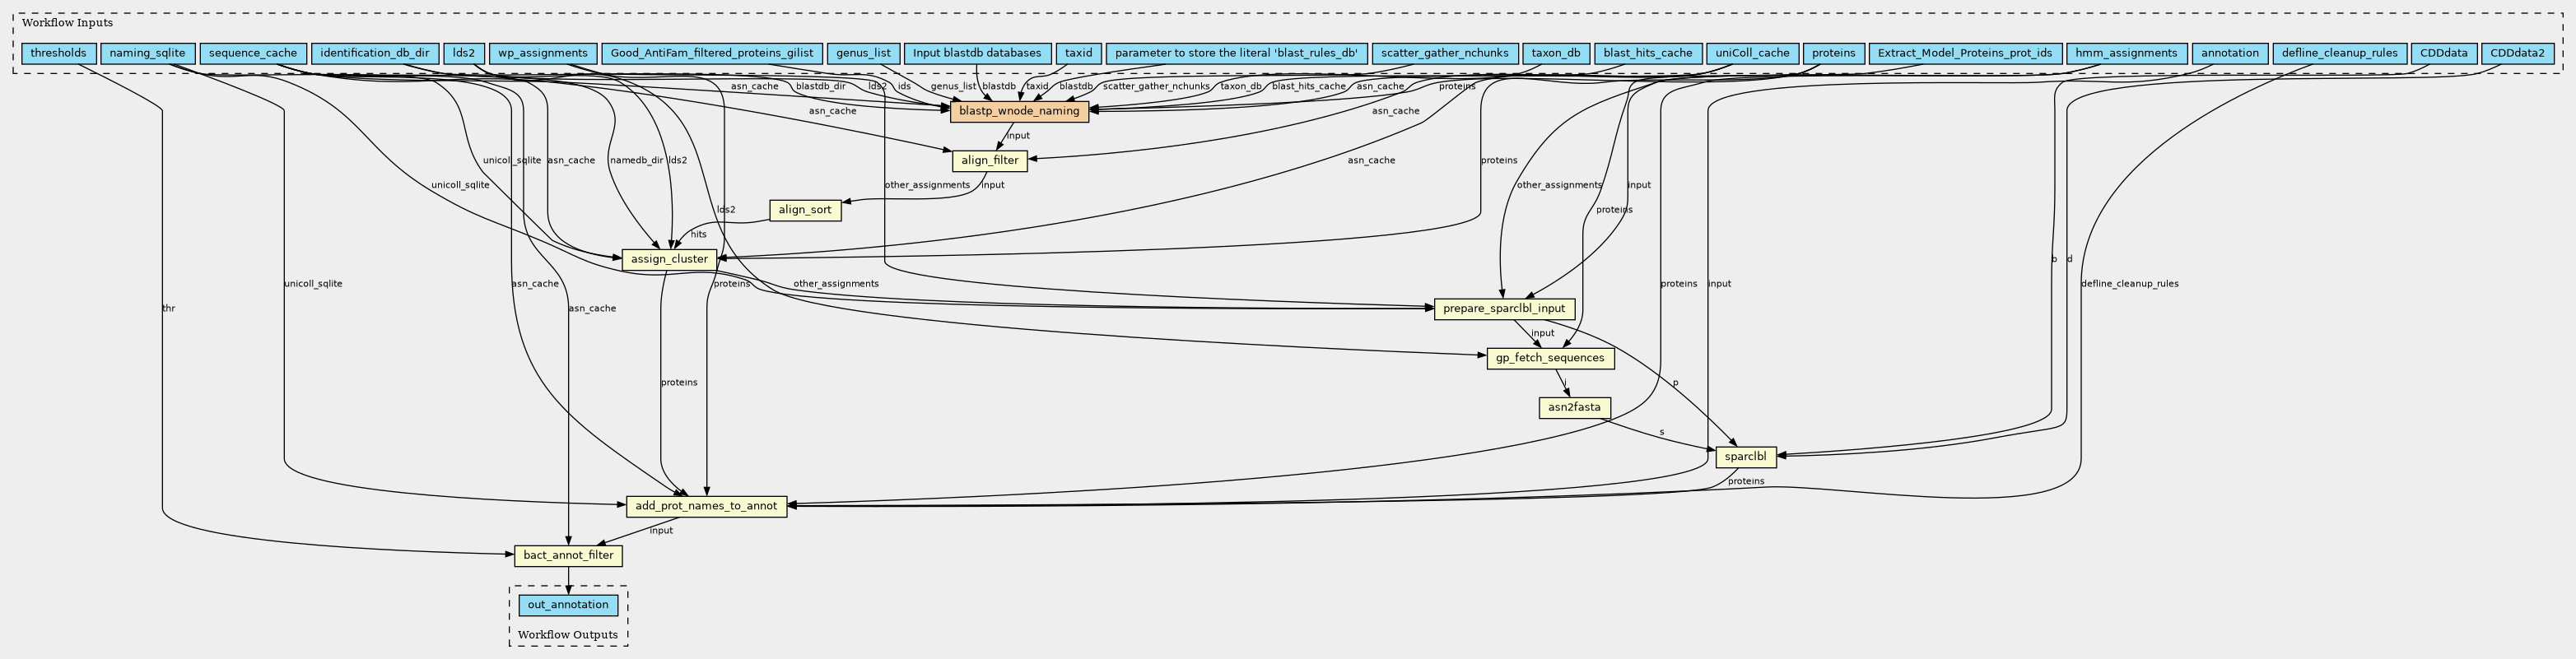
Task: Select the annotation input node
Action: coord(2229,53)
